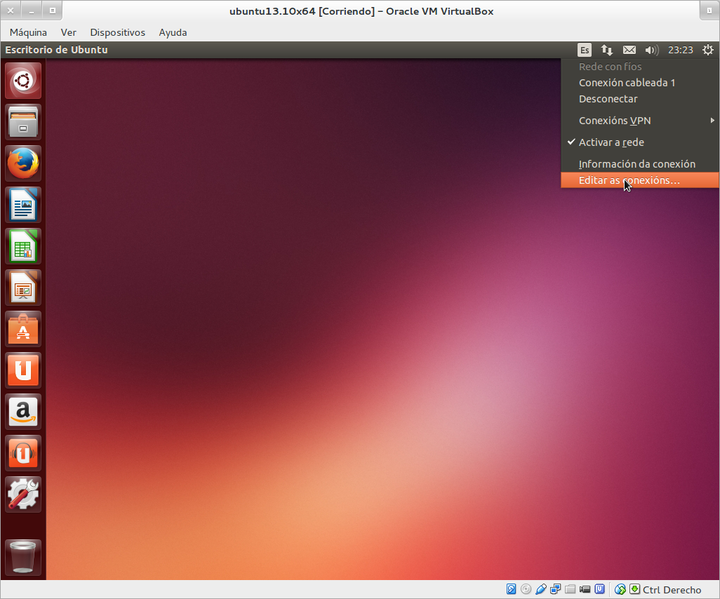720x599 pixels.
Task: Click the 23:23 clock indicator
Action: pos(680,50)
